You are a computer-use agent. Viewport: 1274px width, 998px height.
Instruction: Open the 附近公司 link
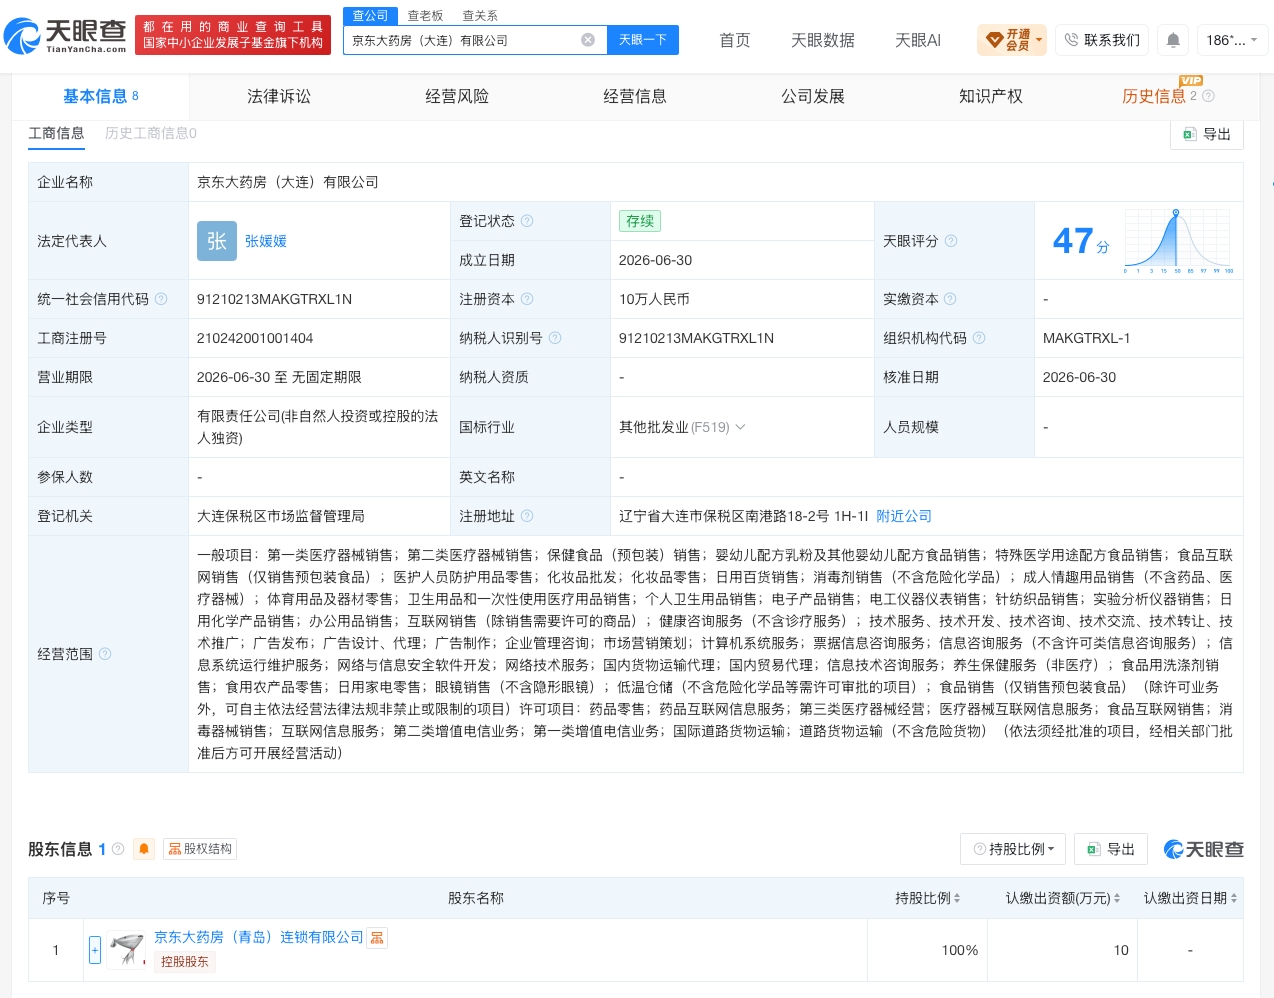click(x=904, y=516)
